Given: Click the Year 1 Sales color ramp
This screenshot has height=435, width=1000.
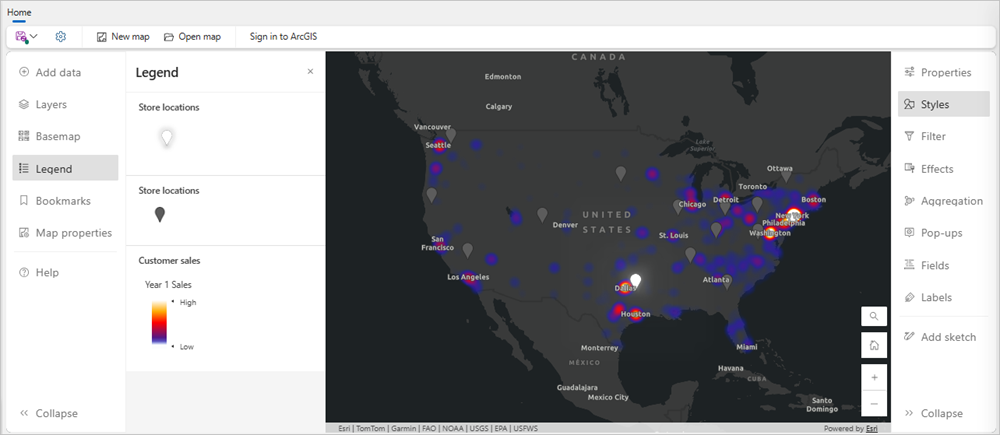Looking at the screenshot, I should click(x=159, y=323).
